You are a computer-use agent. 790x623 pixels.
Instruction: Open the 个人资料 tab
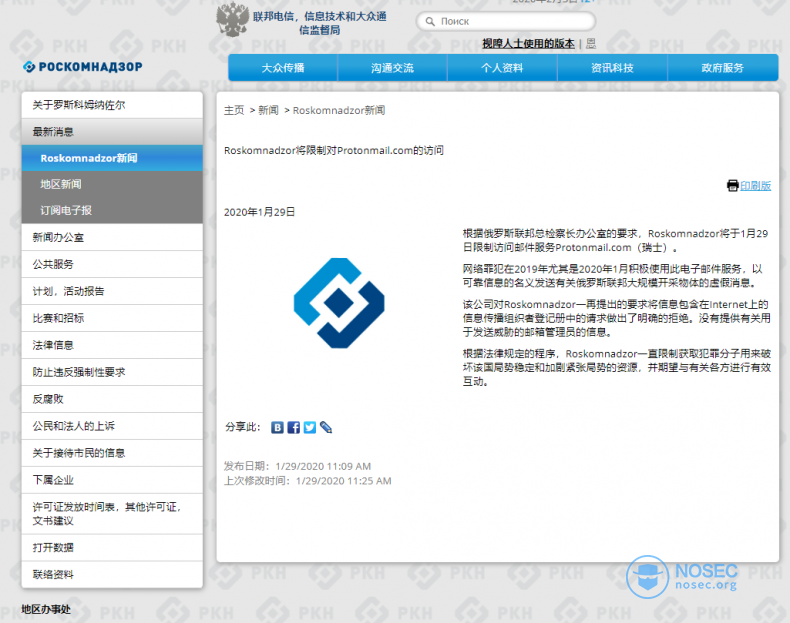502,67
